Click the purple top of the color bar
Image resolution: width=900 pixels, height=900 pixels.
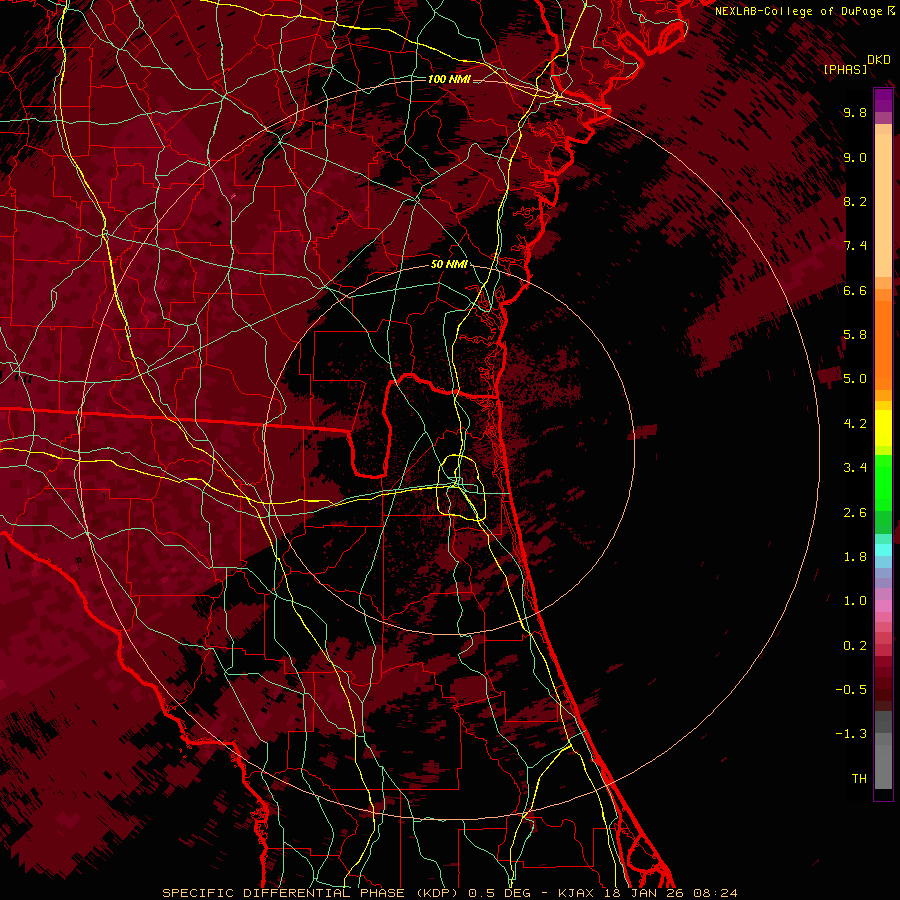883,100
